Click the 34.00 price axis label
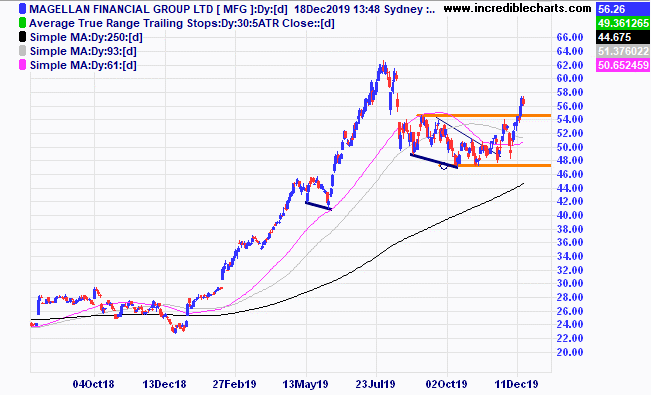This screenshot has height=395, width=651. point(570,256)
